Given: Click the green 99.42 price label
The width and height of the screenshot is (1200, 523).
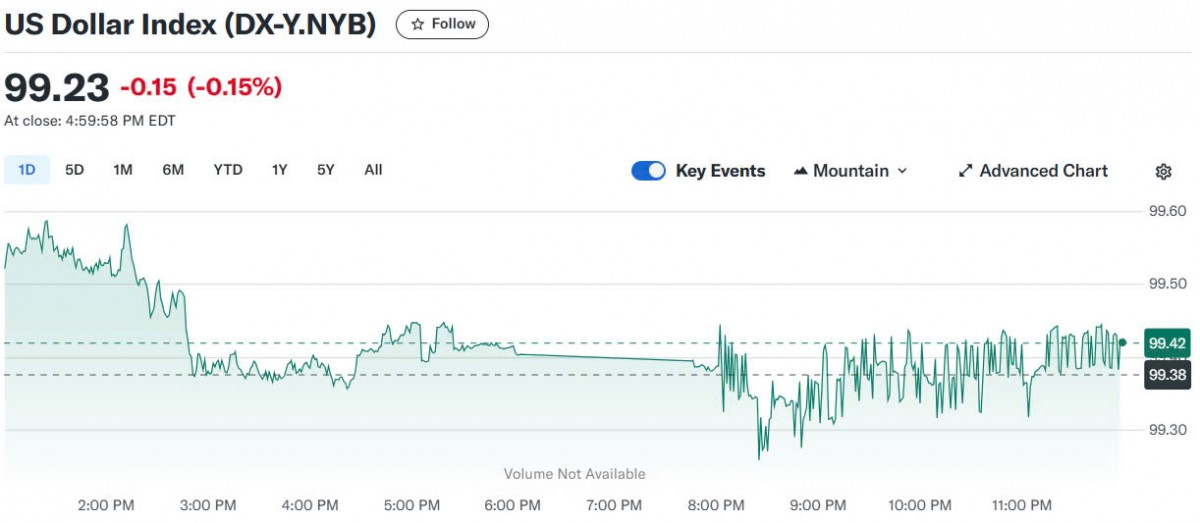Looking at the screenshot, I should 1166,343.
